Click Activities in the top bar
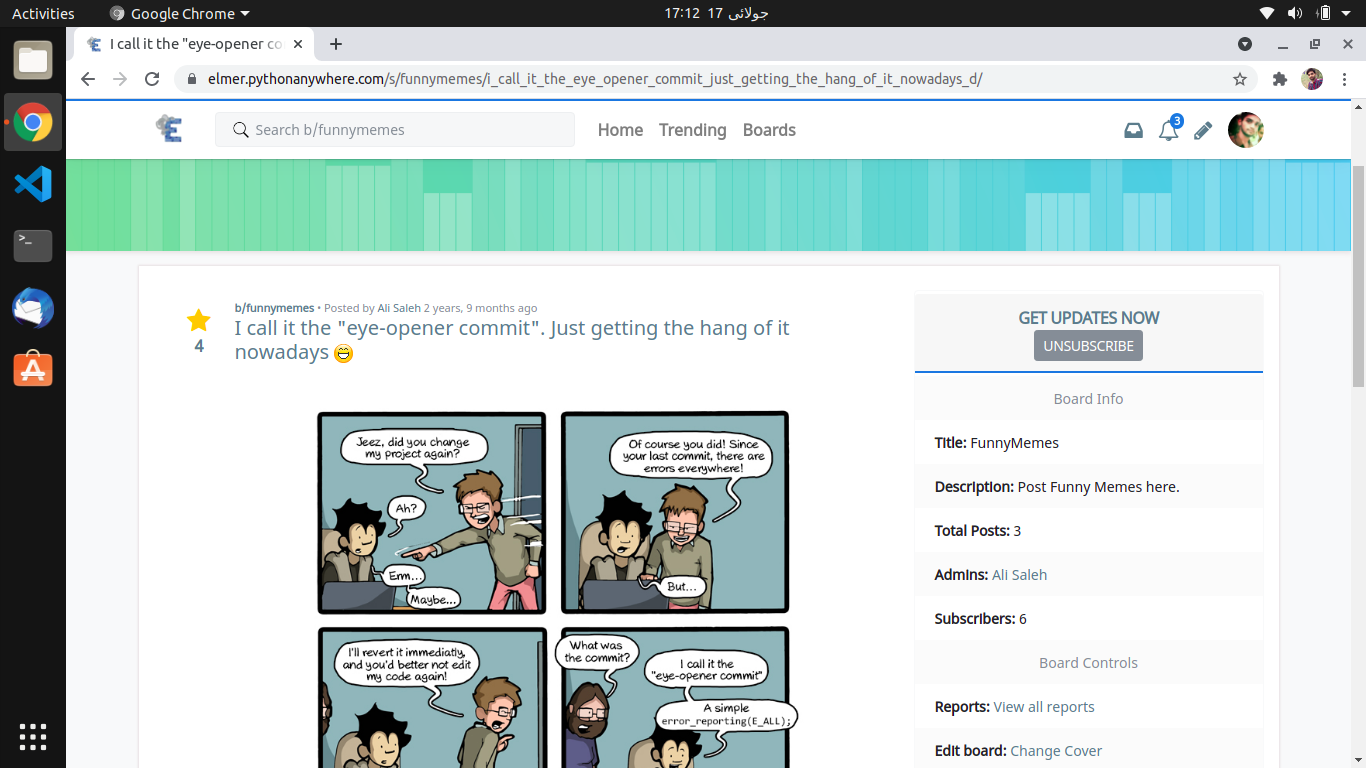This screenshot has width=1366, height=768. (x=43, y=13)
